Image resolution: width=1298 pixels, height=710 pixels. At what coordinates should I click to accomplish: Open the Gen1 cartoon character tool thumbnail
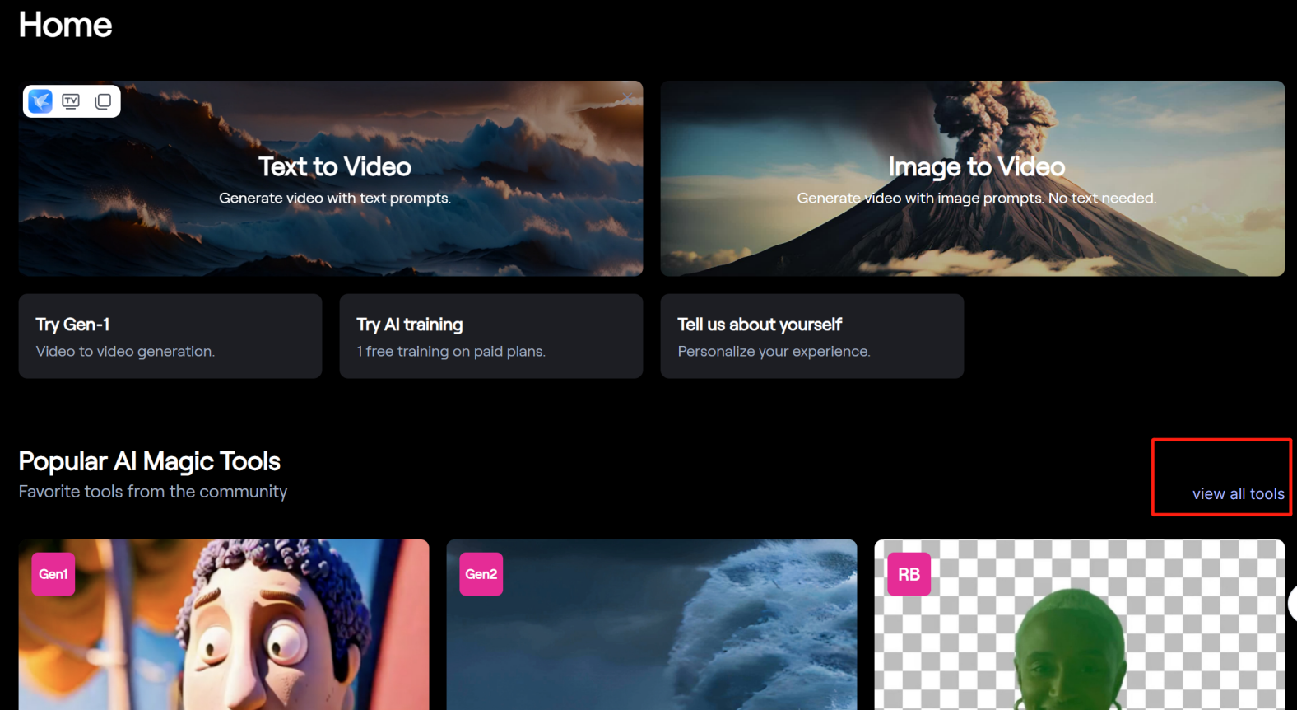pos(224,625)
